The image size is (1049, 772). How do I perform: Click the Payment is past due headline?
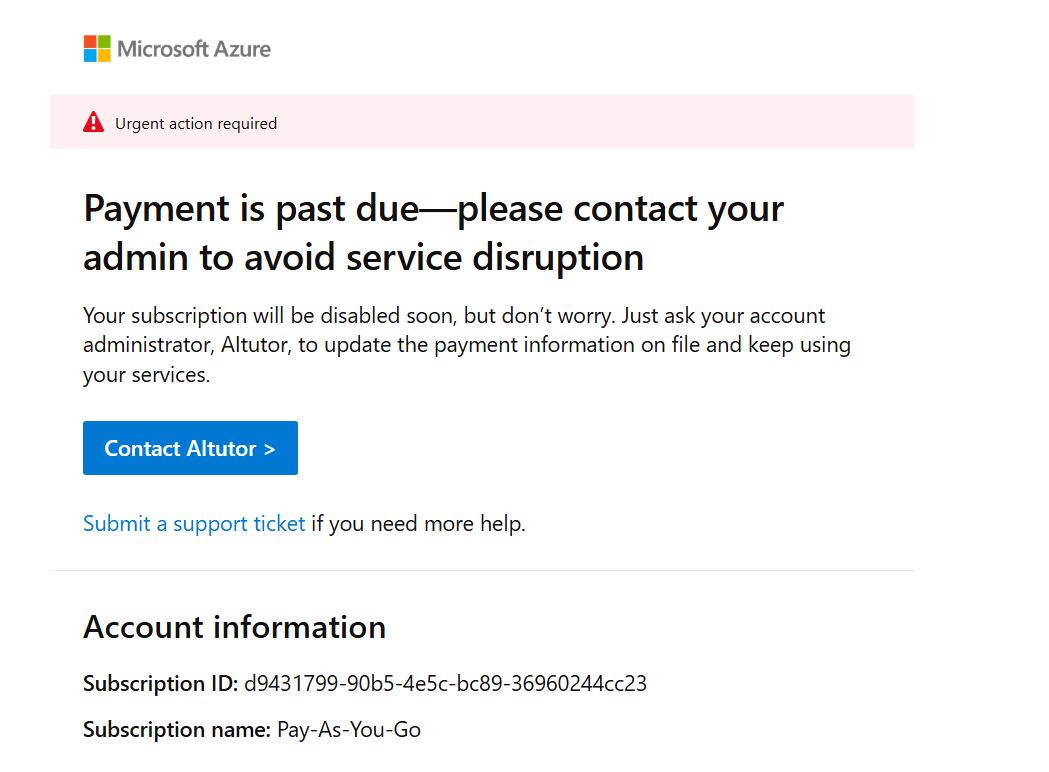tap(433, 209)
